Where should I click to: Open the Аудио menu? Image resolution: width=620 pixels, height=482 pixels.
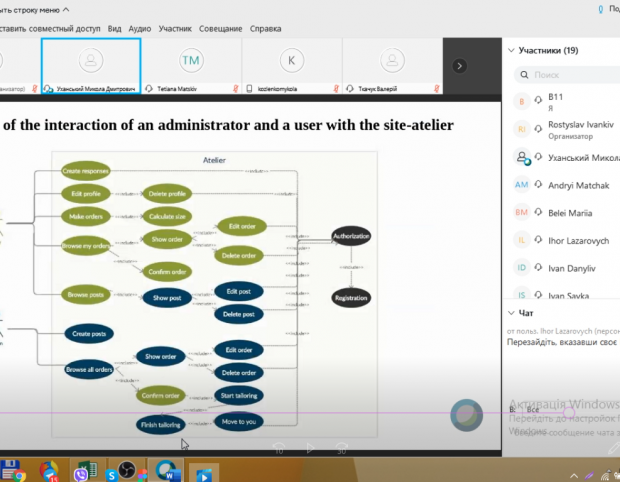pyautogui.click(x=140, y=29)
